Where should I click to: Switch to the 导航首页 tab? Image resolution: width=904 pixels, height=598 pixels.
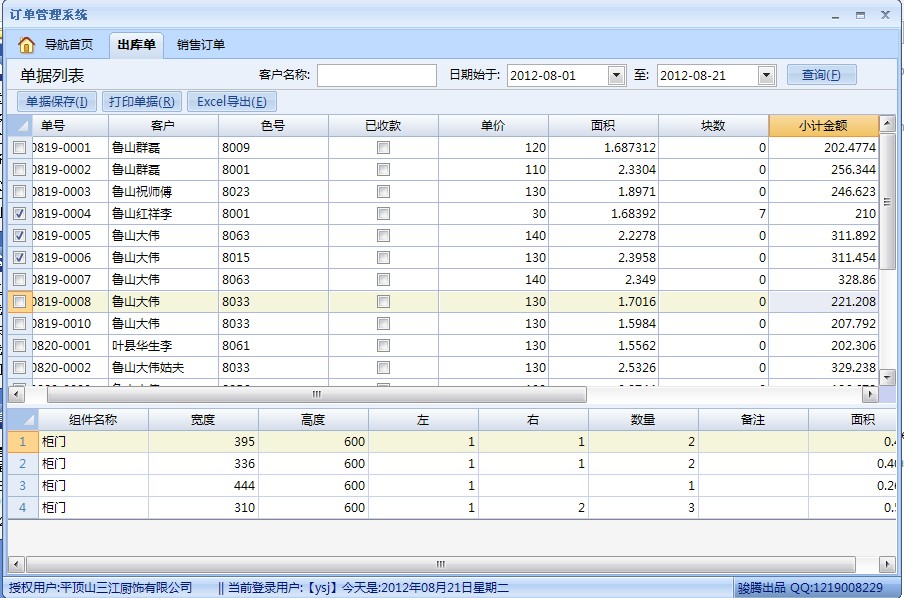[68, 45]
